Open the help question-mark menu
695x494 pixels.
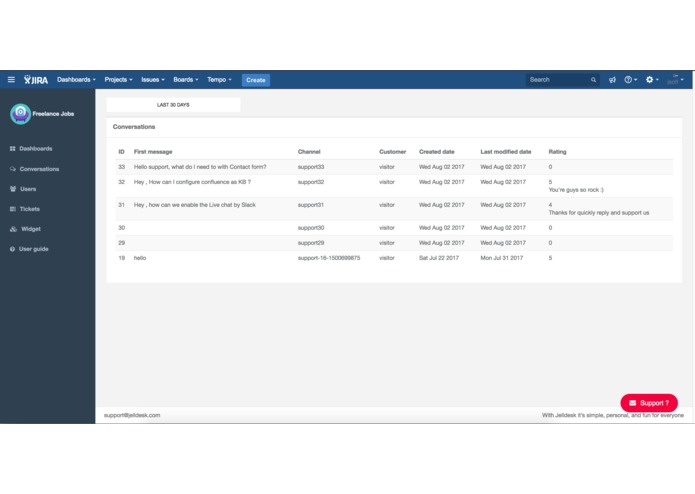coord(630,80)
